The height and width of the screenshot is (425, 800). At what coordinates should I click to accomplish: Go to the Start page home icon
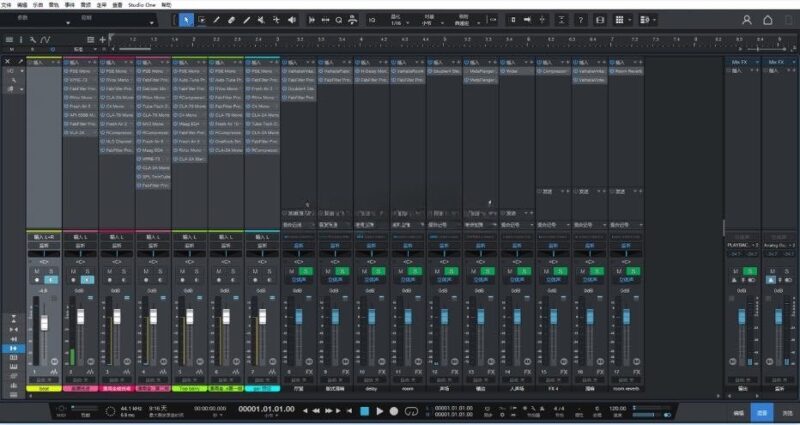(x=767, y=20)
